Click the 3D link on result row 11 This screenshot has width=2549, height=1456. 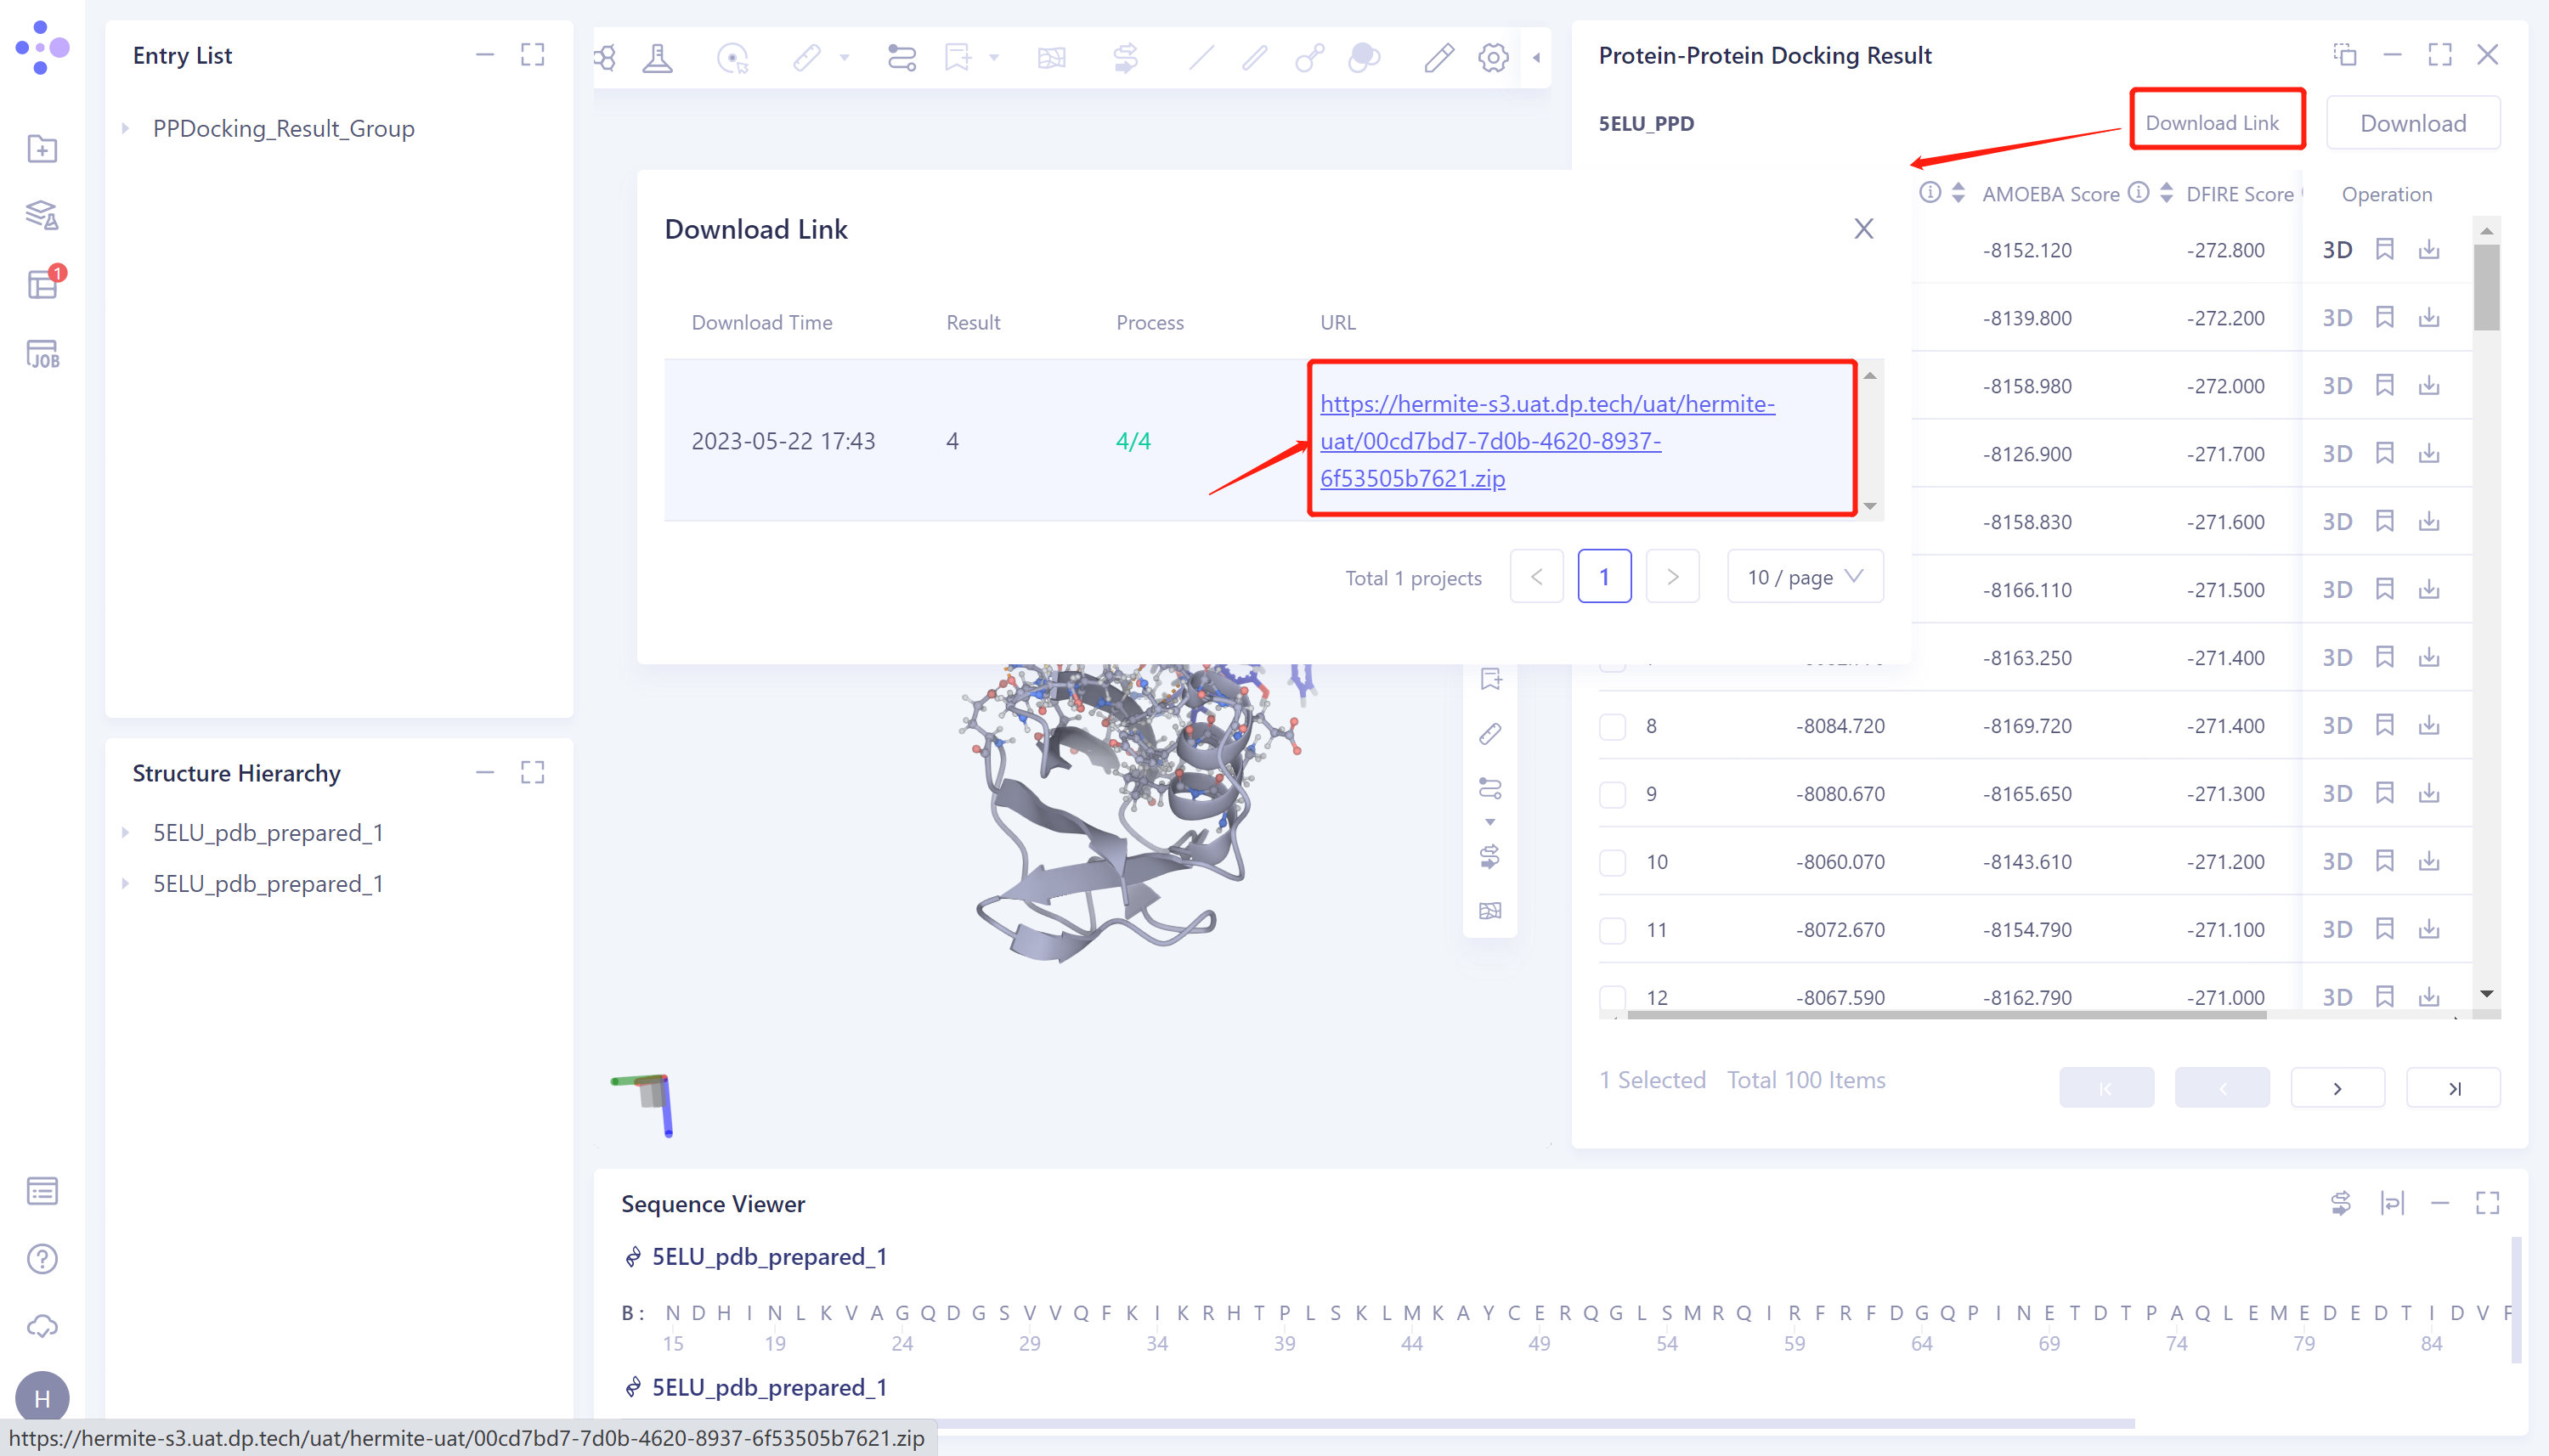click(x=2338, y=929)
